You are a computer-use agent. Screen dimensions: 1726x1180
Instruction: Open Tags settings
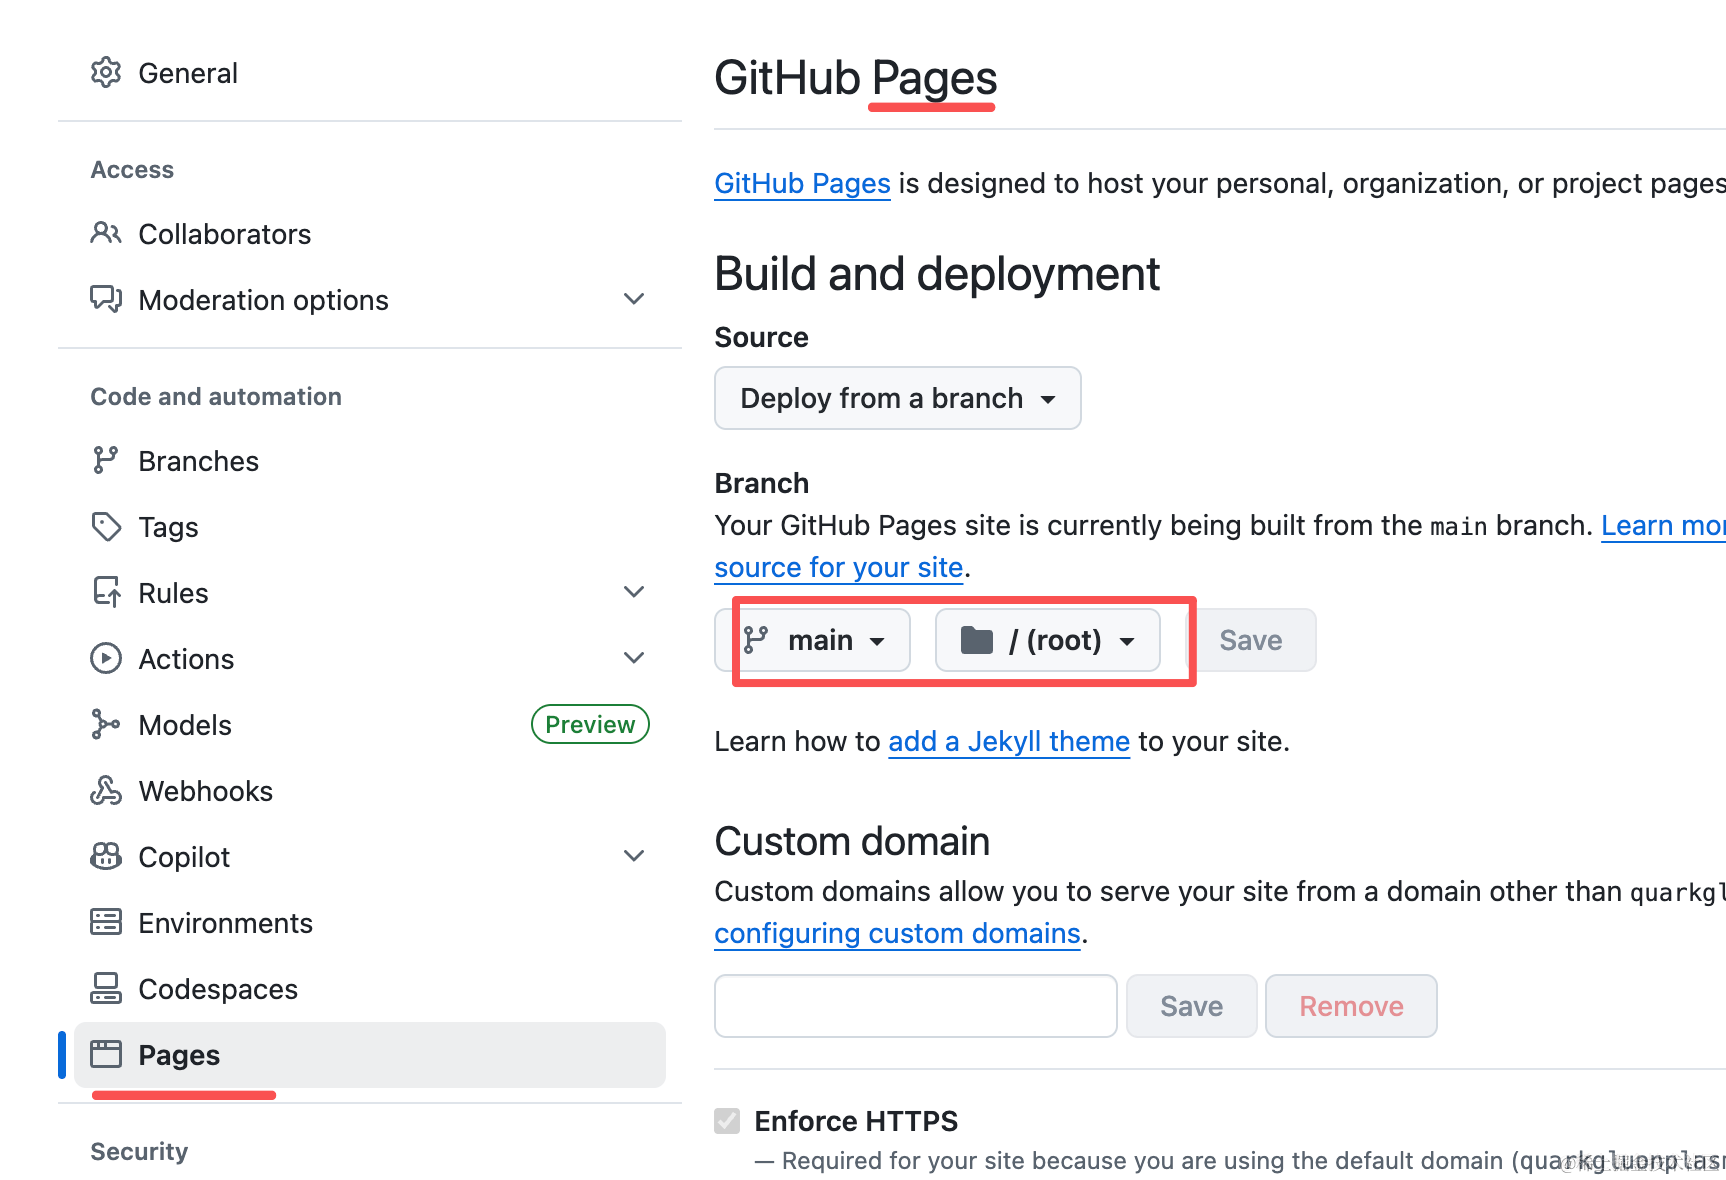(x=370, y=526)
